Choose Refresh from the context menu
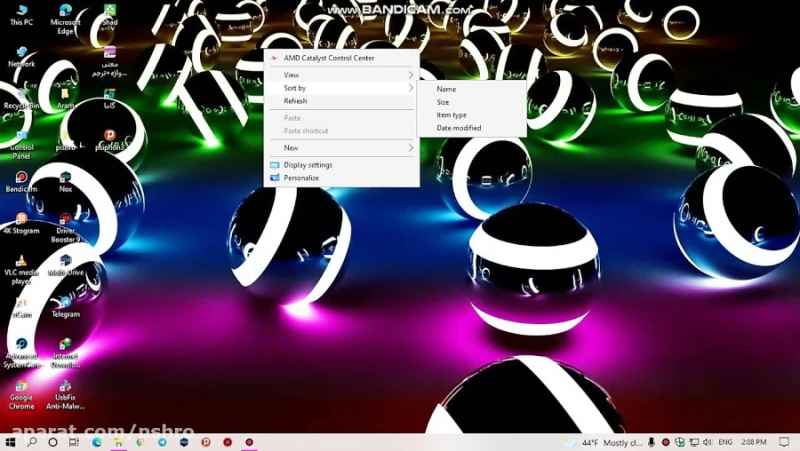Image resolution: width=800 pixels, height=451 pixels. point(341,101)
